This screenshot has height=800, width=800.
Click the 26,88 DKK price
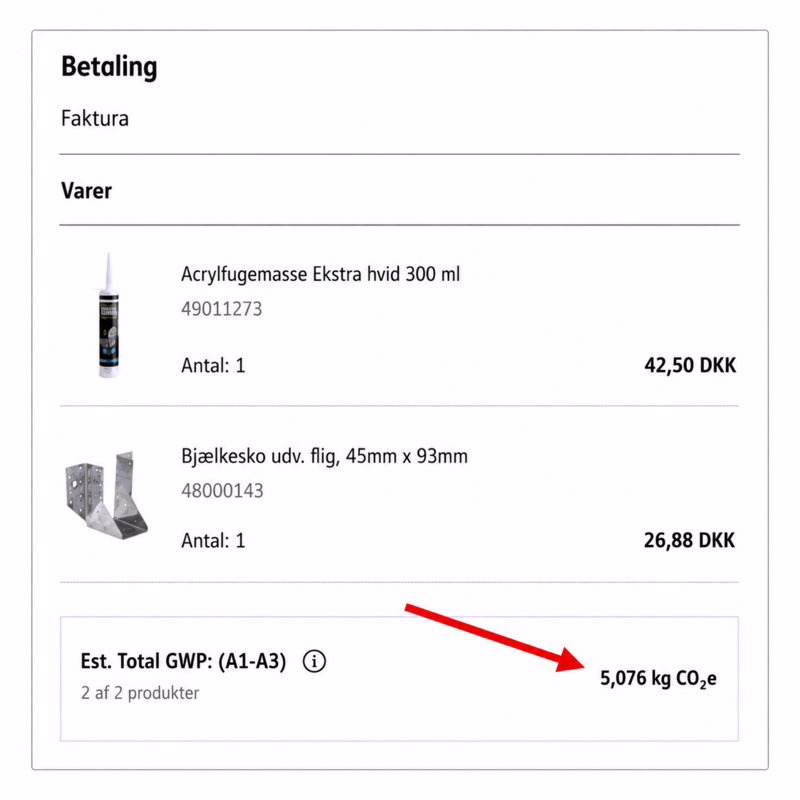(689, 540)
